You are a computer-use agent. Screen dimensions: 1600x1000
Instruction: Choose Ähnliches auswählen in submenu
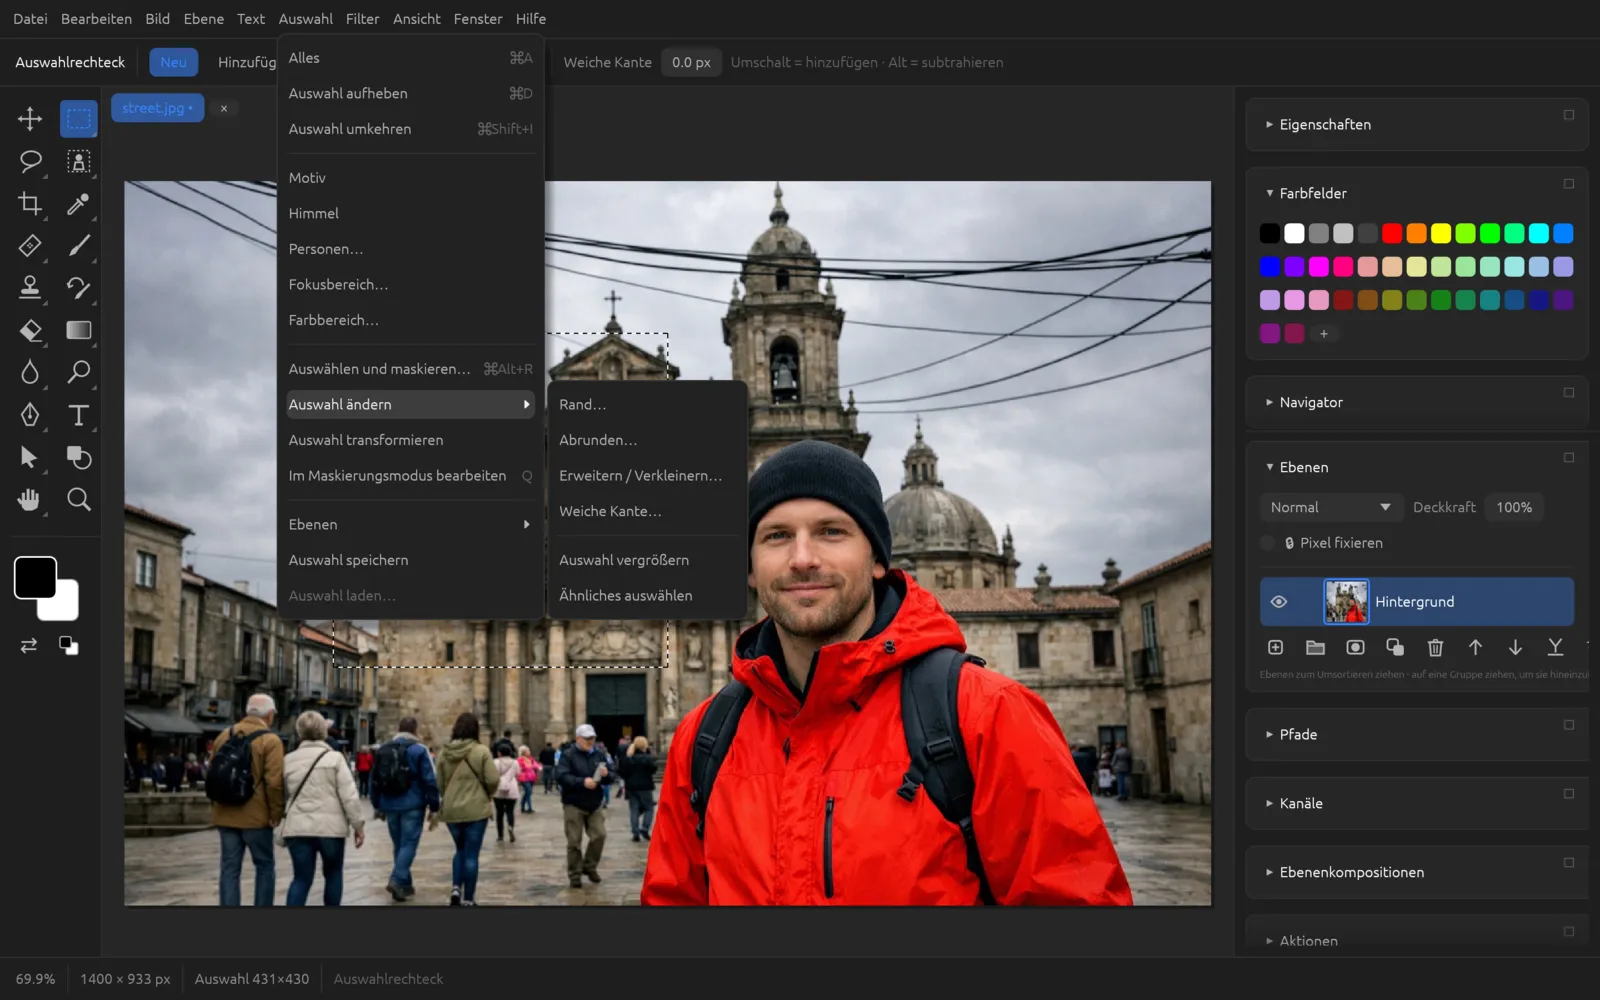647,596
